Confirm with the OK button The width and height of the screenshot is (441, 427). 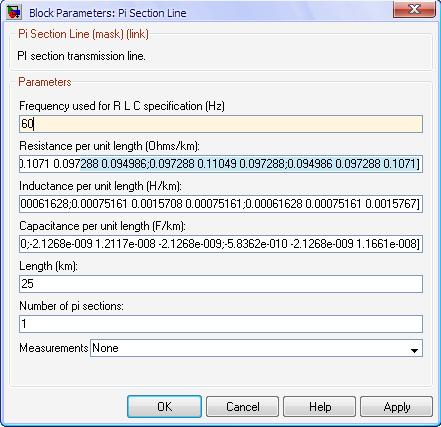[x=164, y=407]
